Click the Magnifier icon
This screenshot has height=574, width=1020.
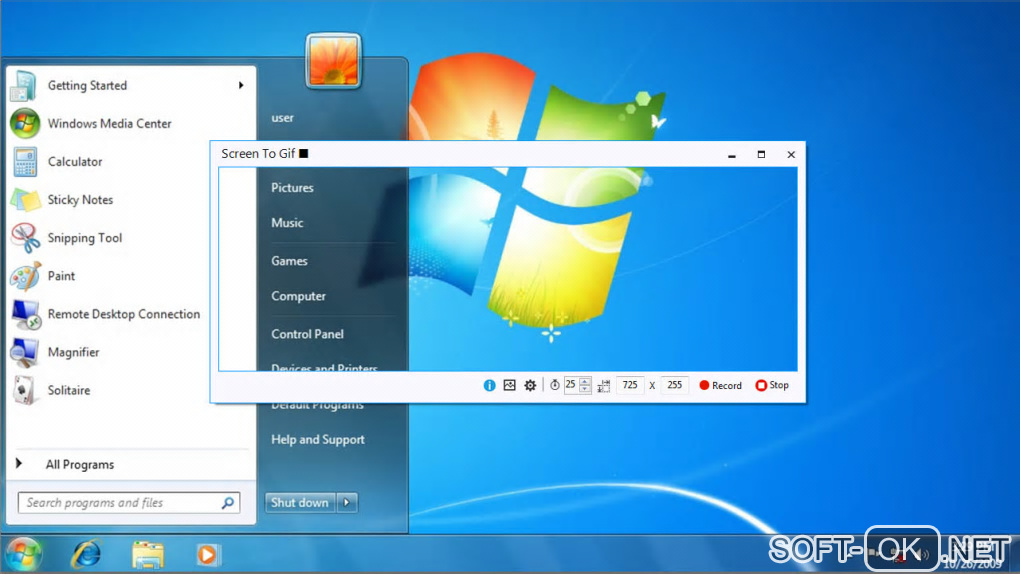pos(25,353)
